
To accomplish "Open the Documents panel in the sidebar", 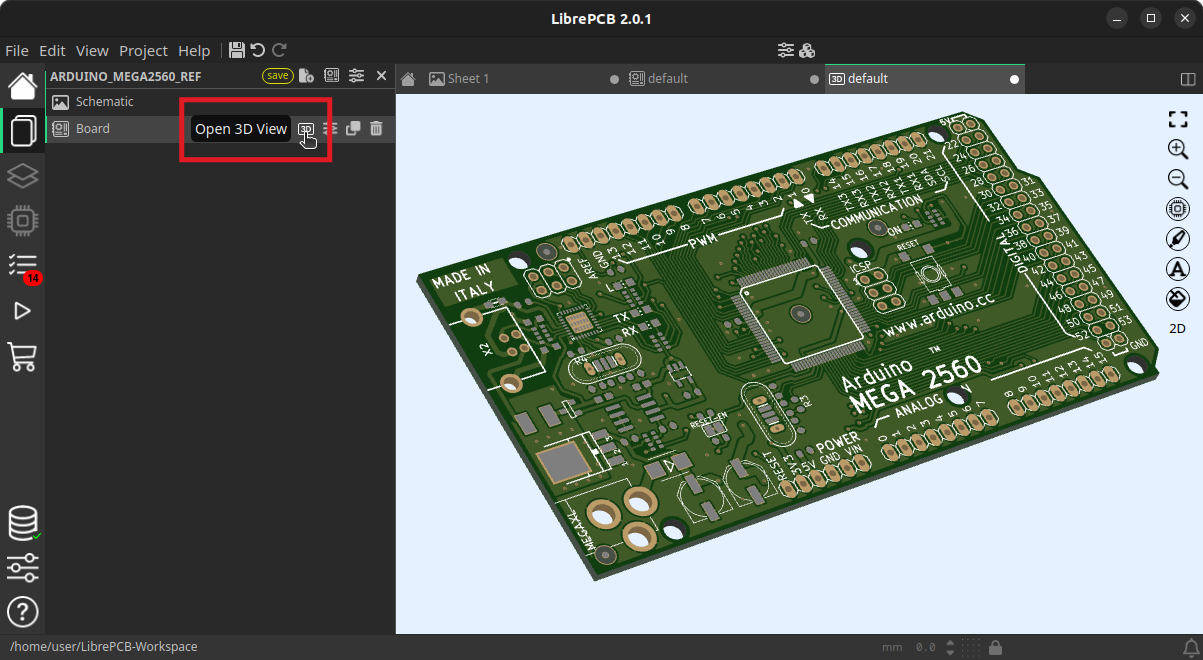I will (23, 130).
